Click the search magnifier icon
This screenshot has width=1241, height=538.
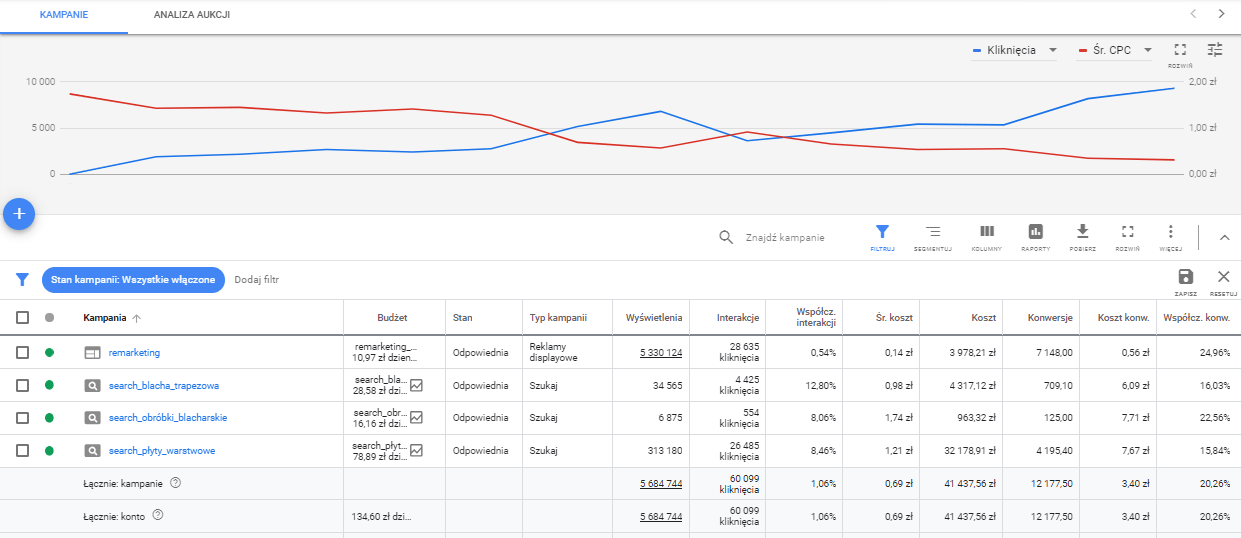(x=727, y=238)
